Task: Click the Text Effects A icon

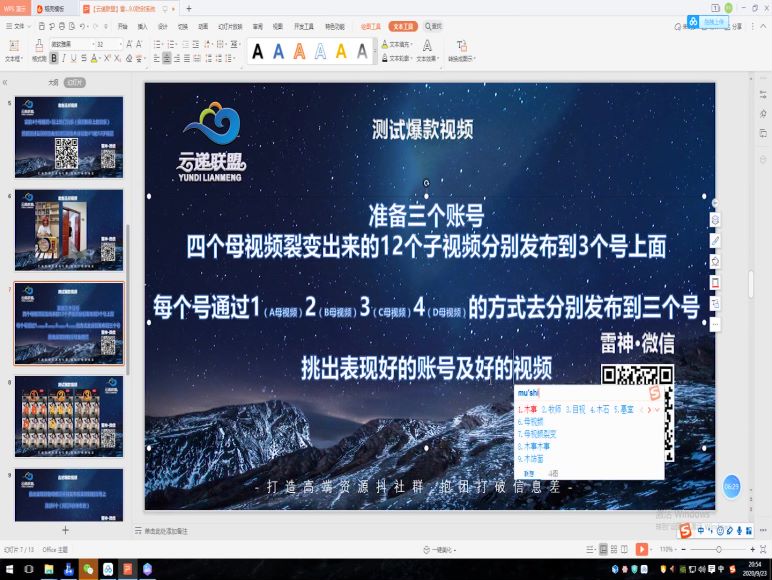Action: (x=427, y=46)
